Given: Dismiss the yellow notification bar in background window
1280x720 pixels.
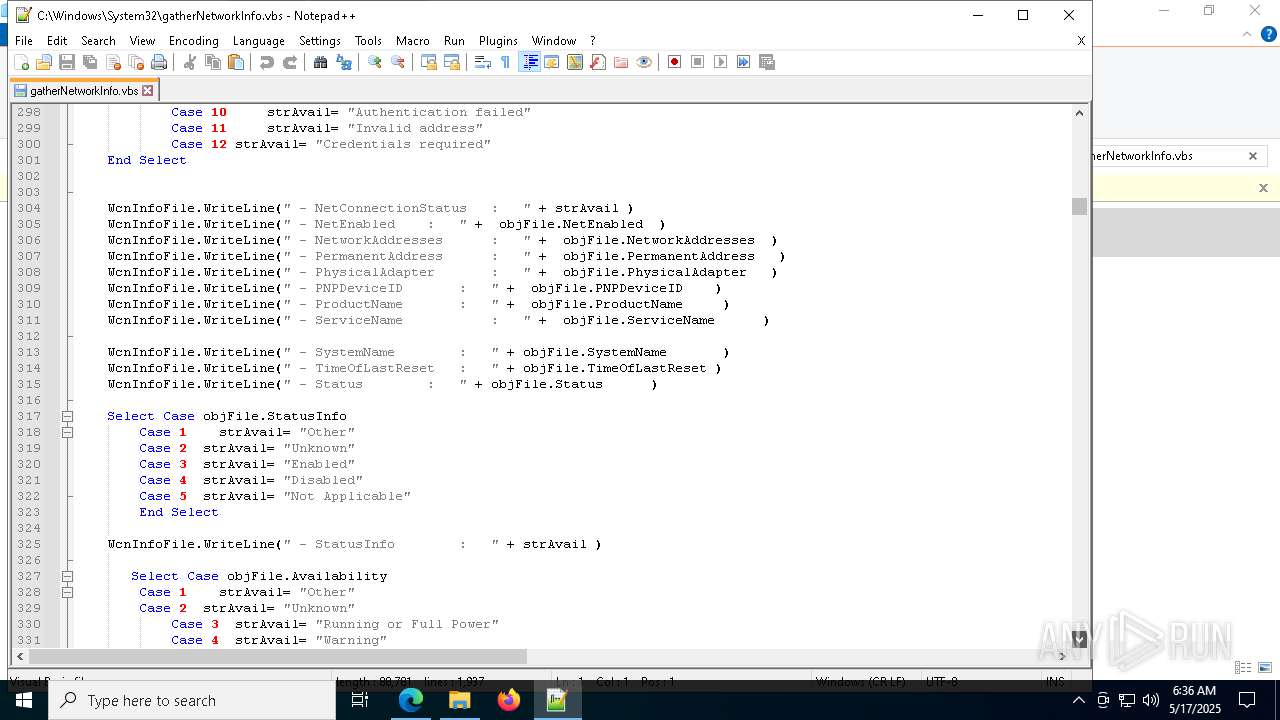Looking at the screenshot, I should [1263, 188].
